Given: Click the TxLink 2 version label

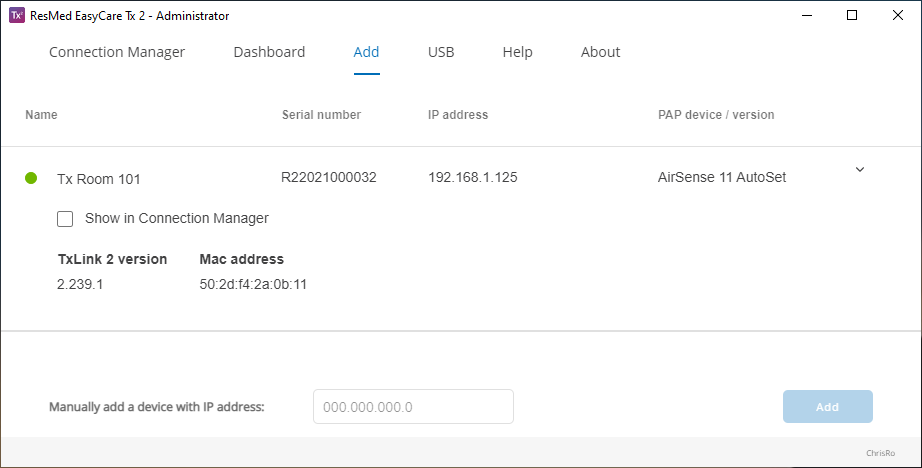Looking at the screenshot, I should [x=112, y=259].
